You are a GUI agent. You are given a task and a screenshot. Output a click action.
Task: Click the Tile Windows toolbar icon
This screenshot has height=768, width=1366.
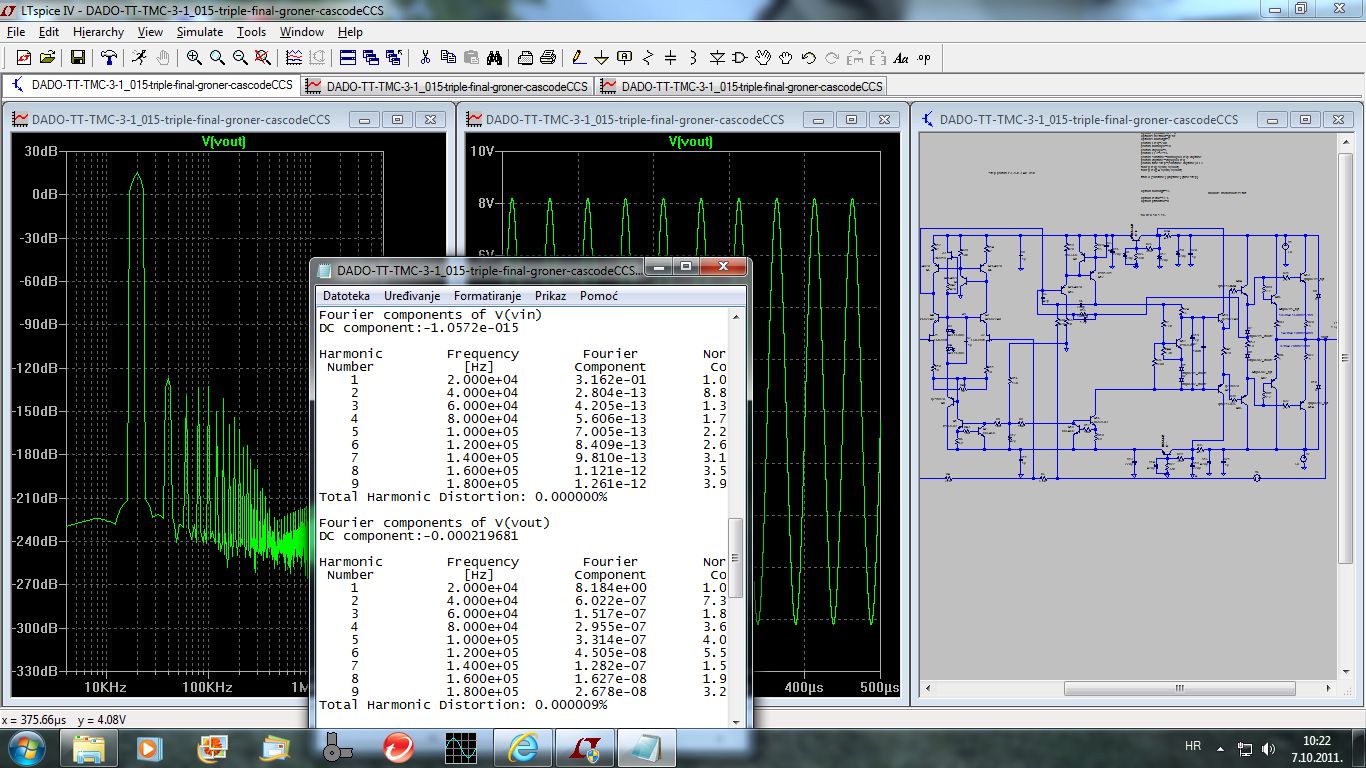pos(348,58)
